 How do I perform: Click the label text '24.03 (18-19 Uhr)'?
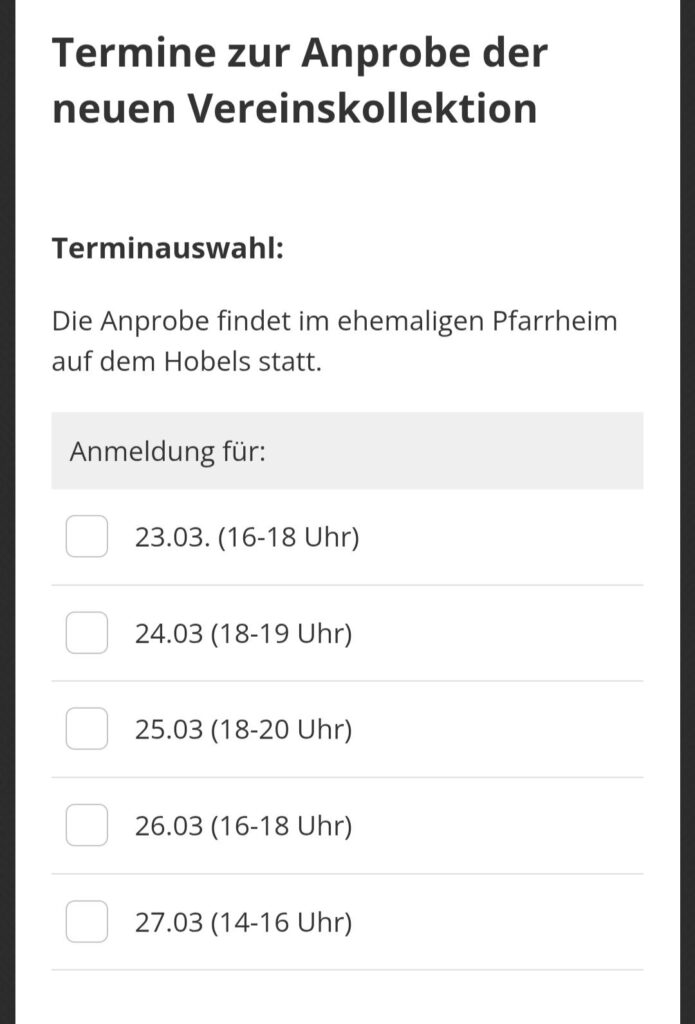point(243,633)
